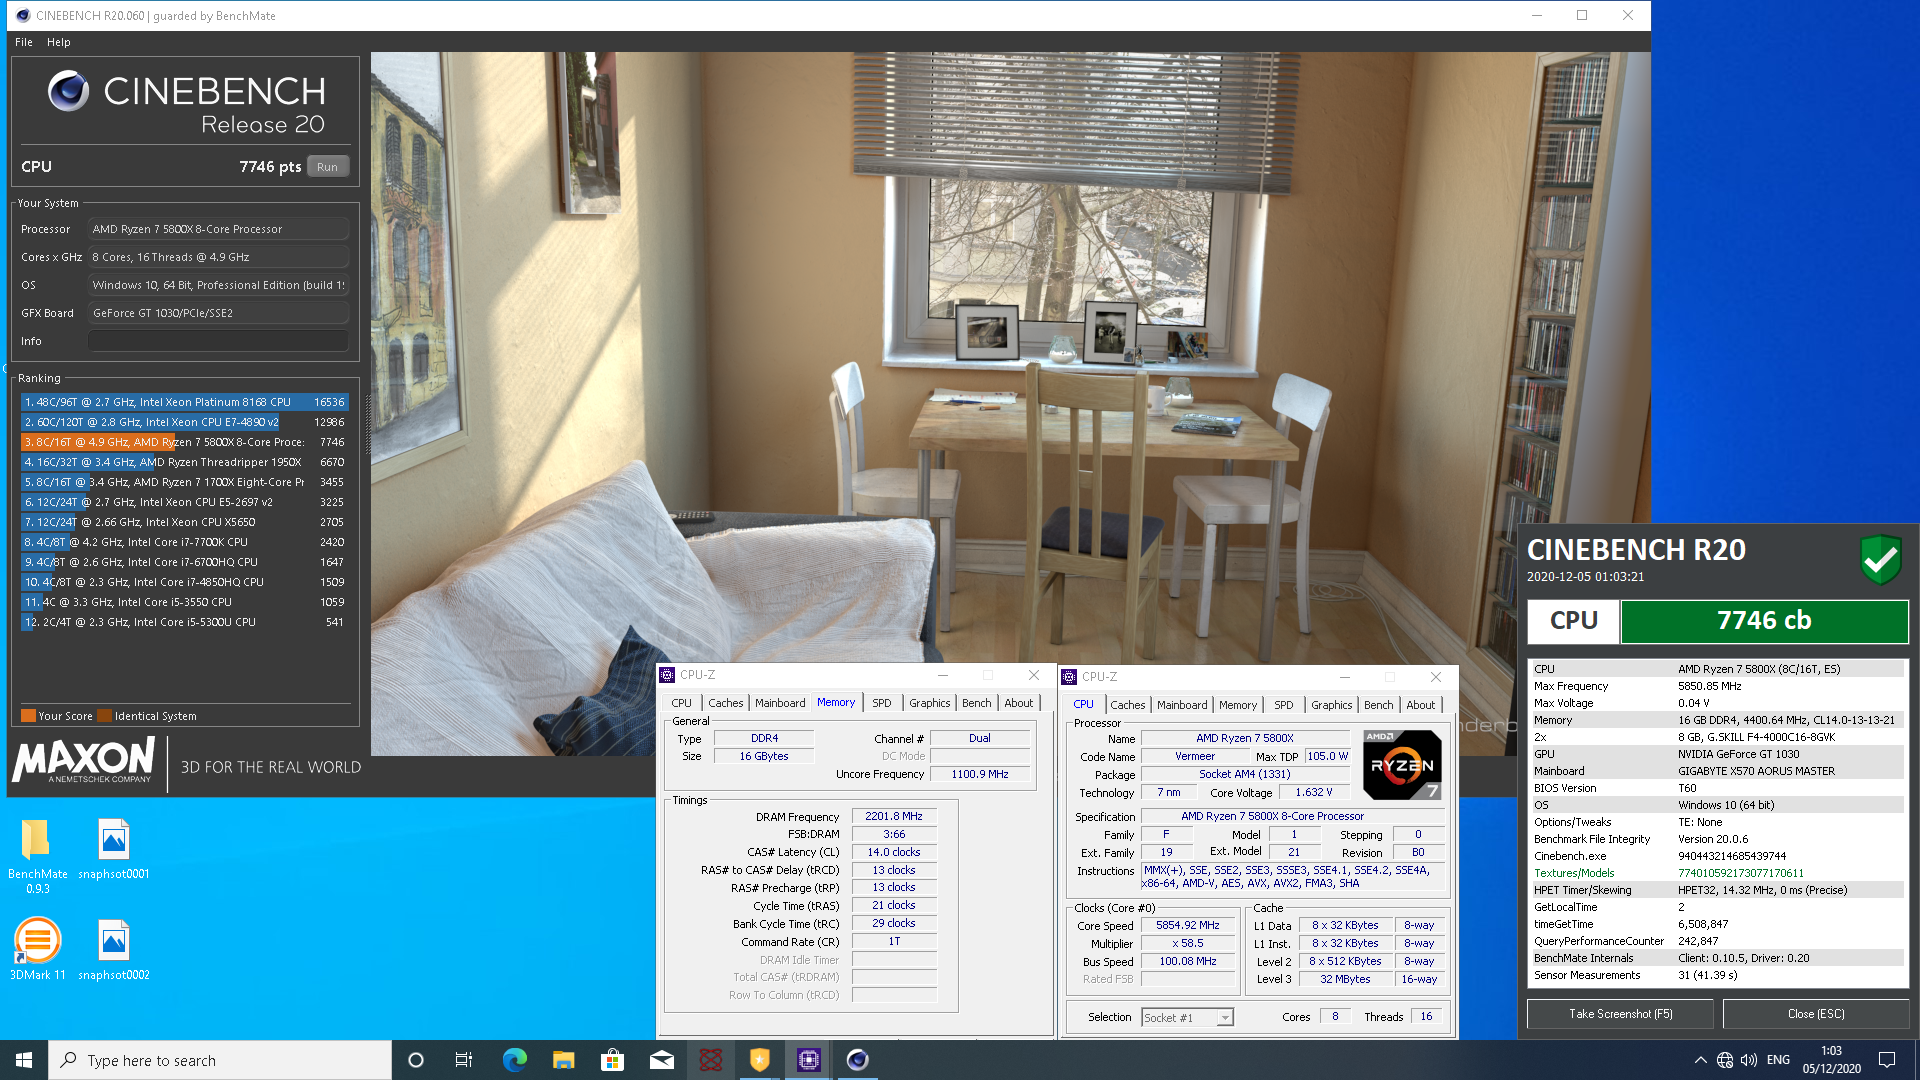The image size is (1920, 1080).
Task: Launch Microsoft Edge from the taskbar
Action: tap(514, 1060)
